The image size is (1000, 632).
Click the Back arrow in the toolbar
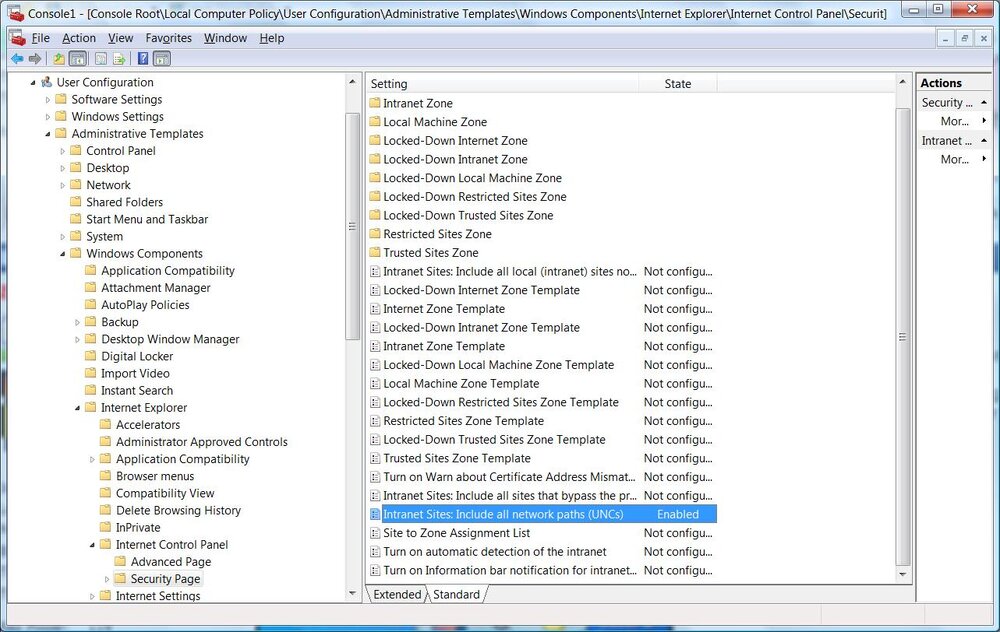(17, 59)
